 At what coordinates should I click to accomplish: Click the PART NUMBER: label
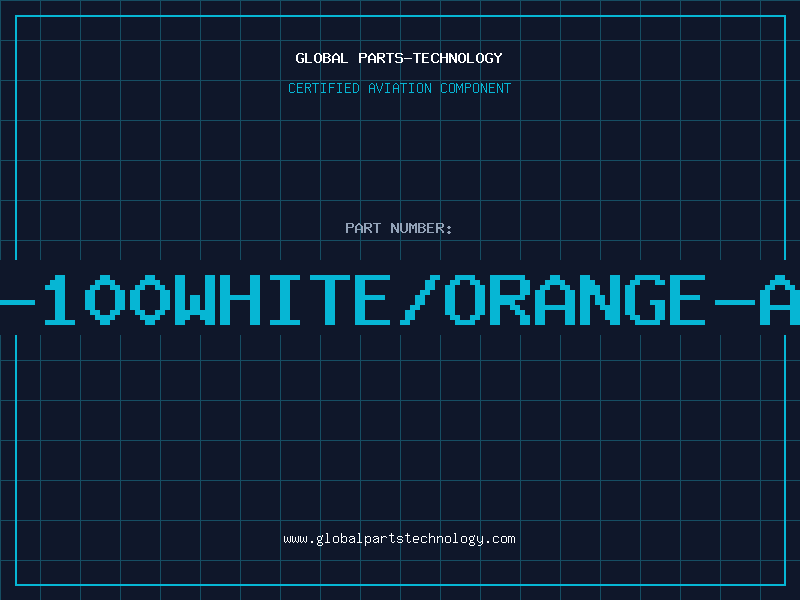click(x=399, y=228)
